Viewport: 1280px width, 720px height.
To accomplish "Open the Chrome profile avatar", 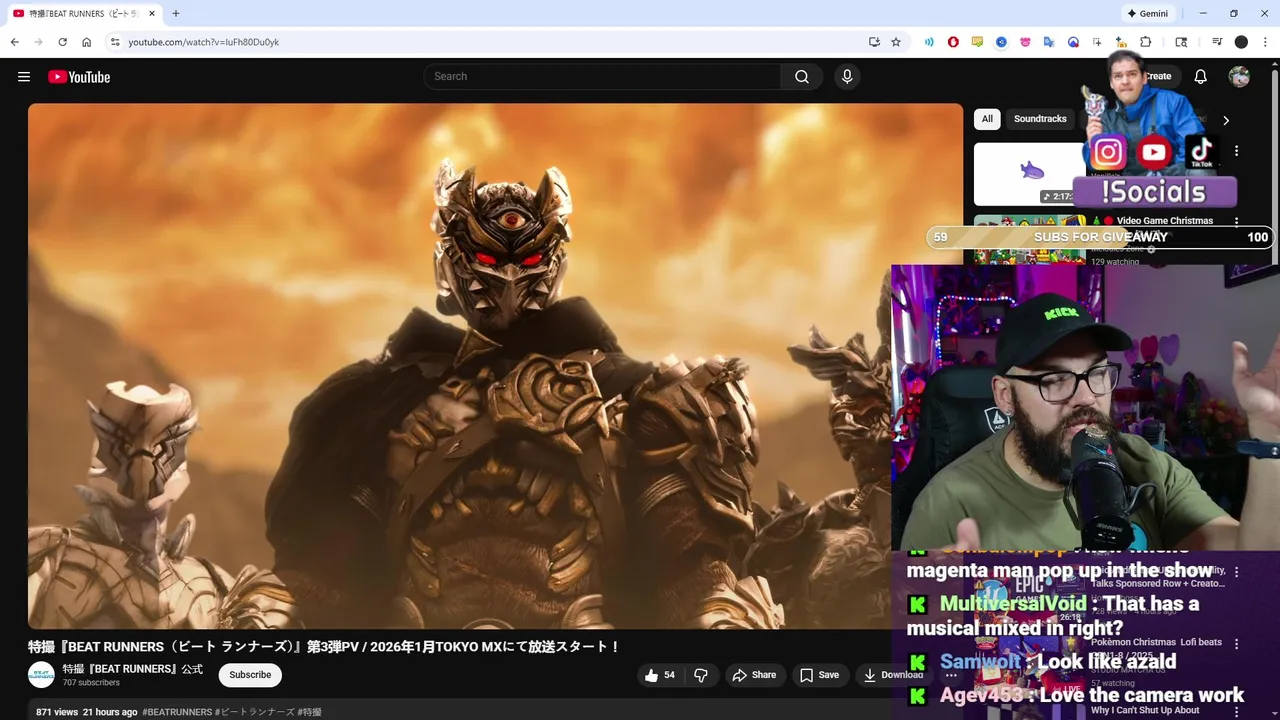I will click(1241, 42).
